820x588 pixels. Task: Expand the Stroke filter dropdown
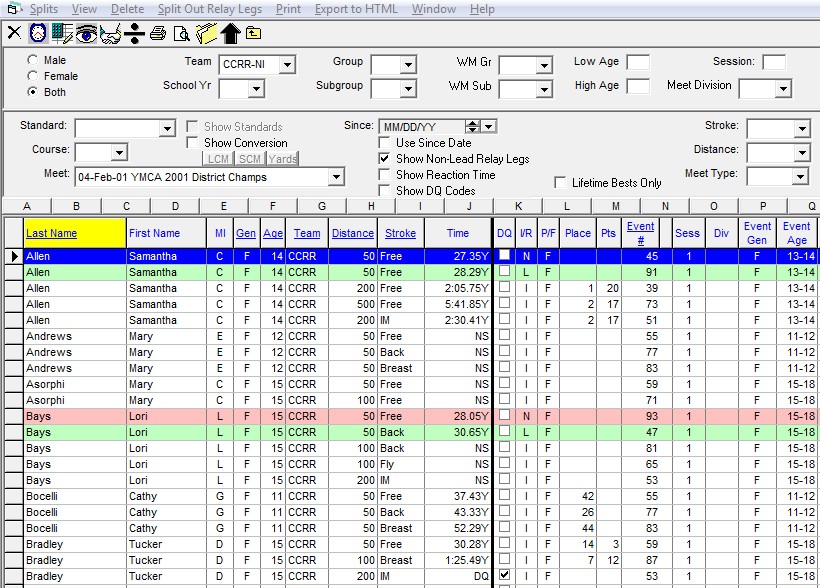coord(801,129)
